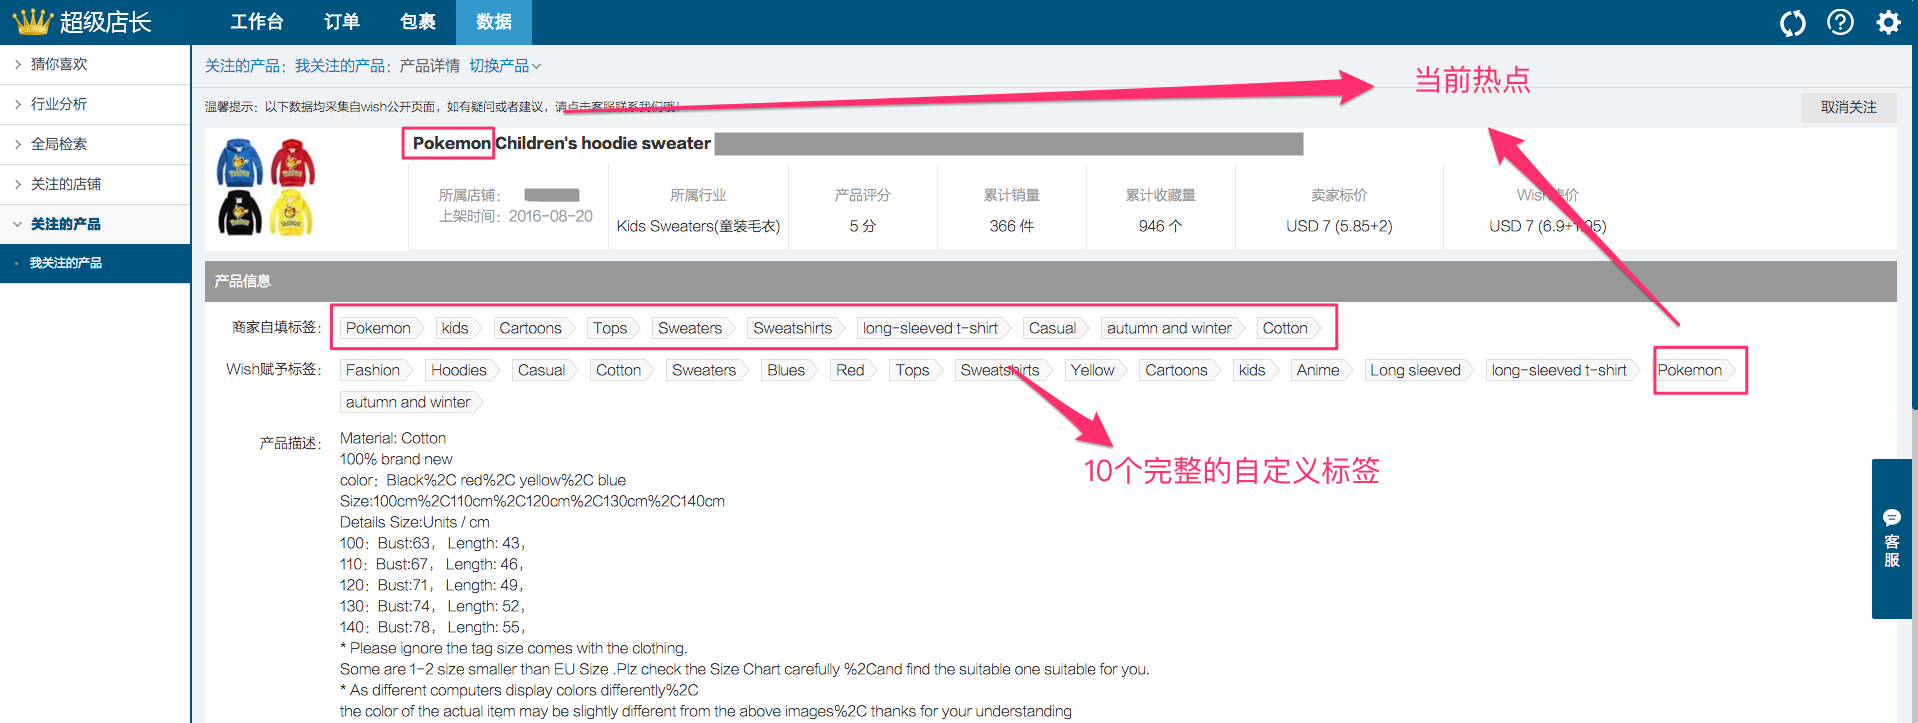Expand 猜你喜欢 sidebar section
Viewport: 1918px width, 723px height.
tap(95, 64)
